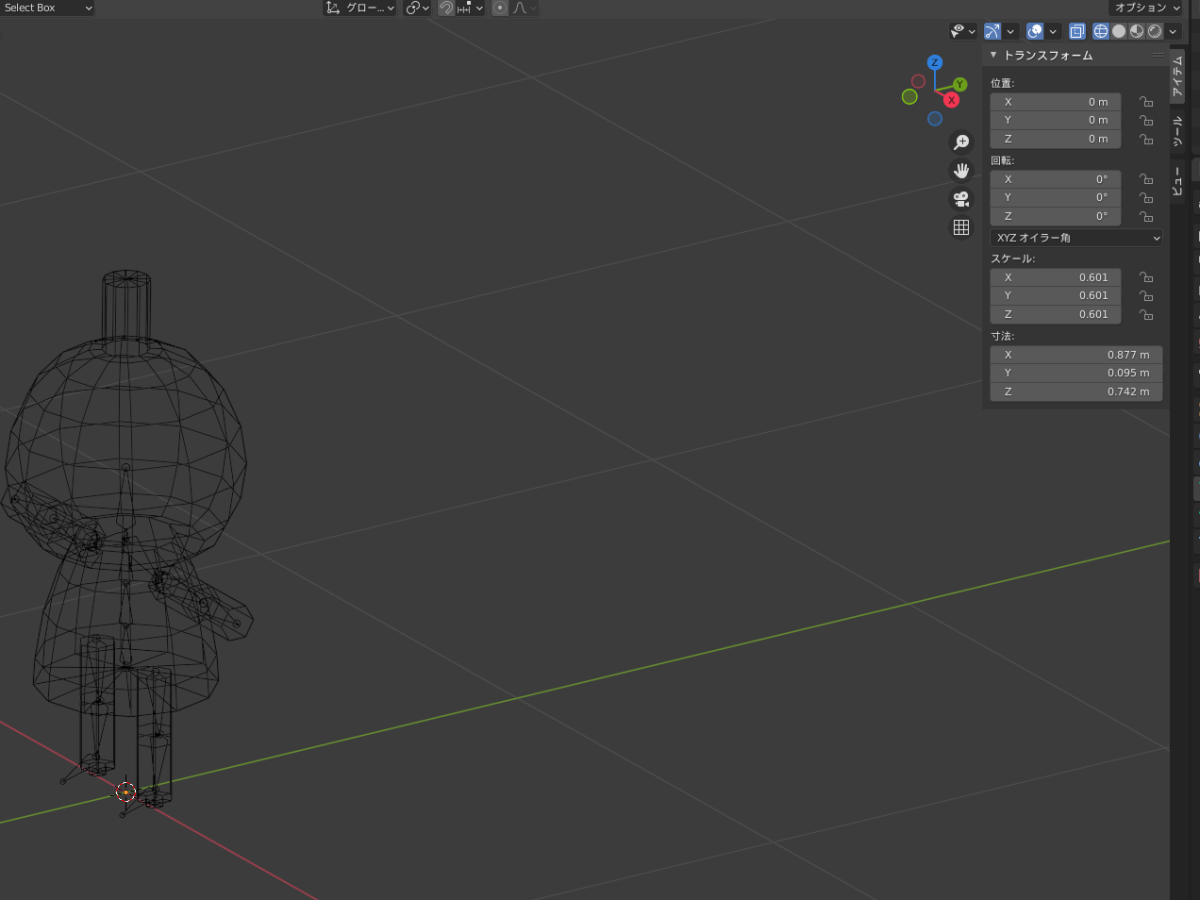The height and width of the screenshot is (900, 1200).
Task: Select the Zoom icon in the viewport sidebar
Action: pos(960,141)
